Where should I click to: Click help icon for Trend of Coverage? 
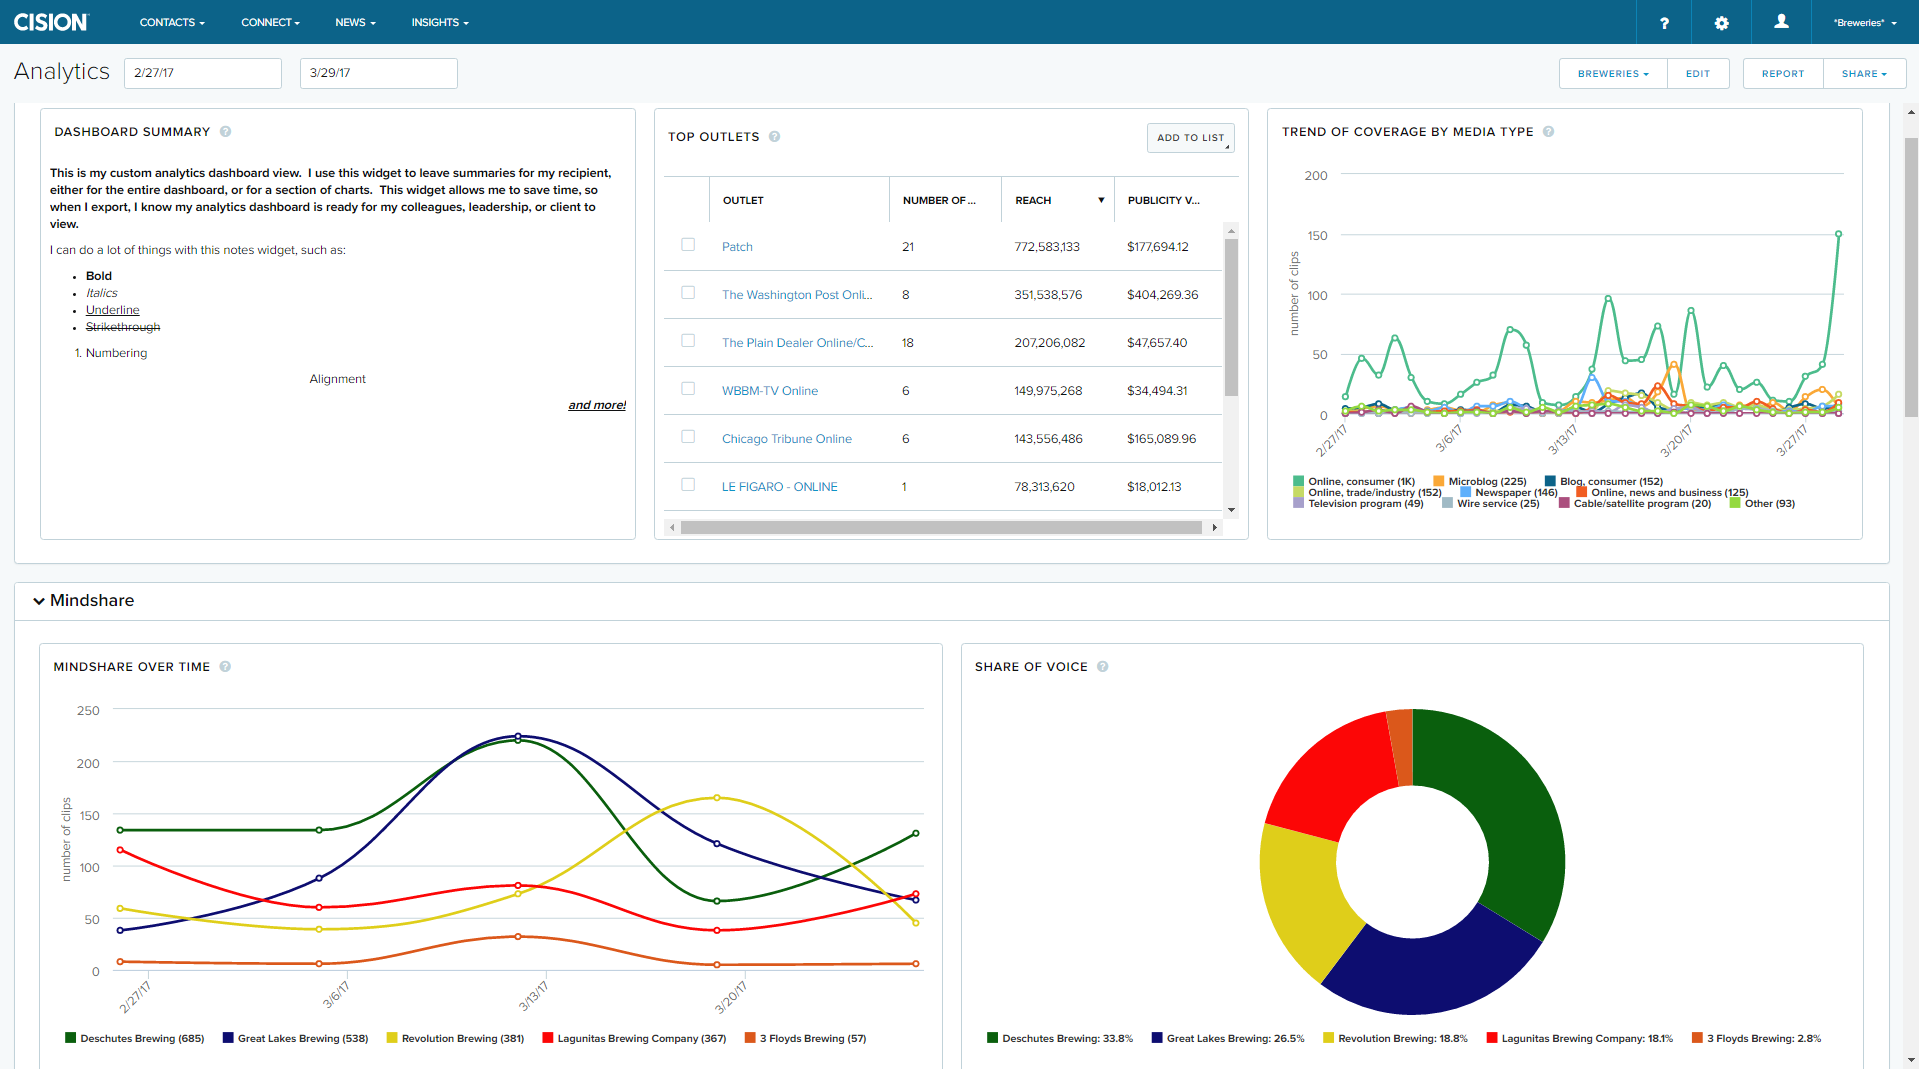point(1548,132)
